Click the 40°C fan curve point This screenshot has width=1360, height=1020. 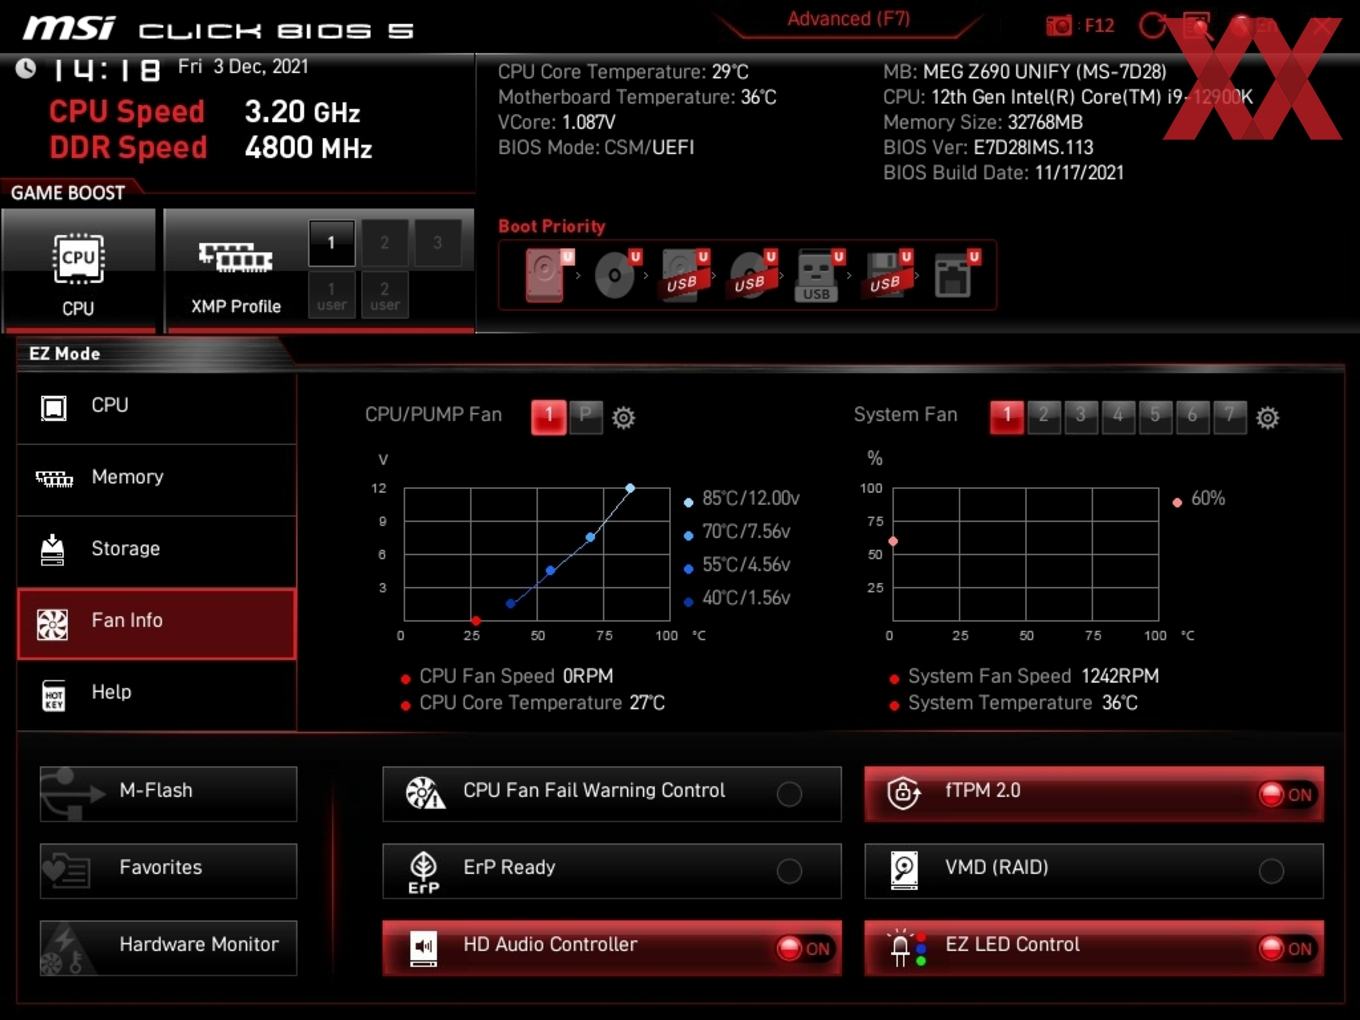coord(511,603)
